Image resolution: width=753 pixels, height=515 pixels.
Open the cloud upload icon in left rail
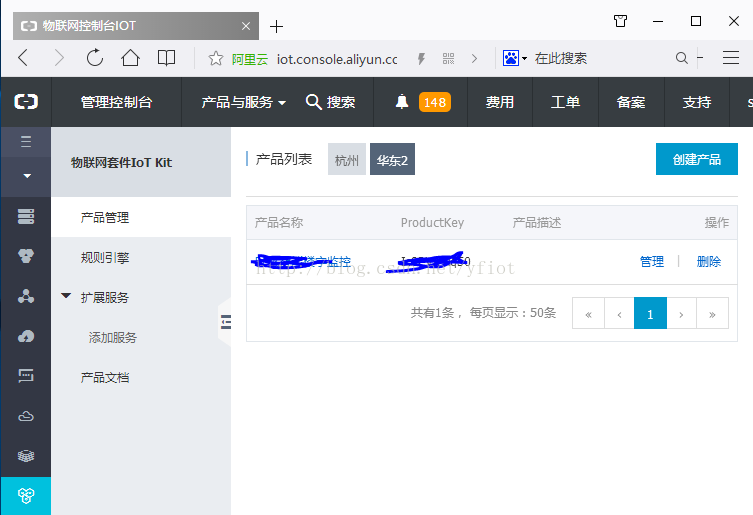pyautogui.click(x=26, y=336)
